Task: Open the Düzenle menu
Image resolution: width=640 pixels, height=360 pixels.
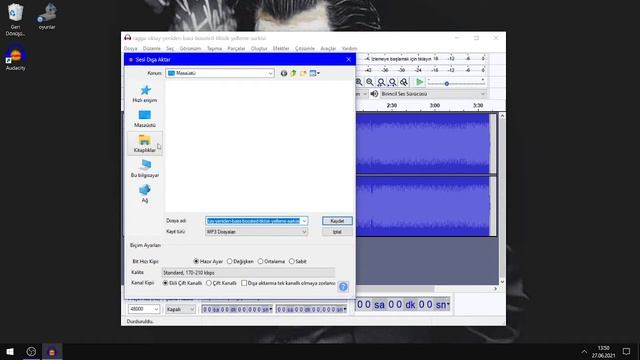Action: (151, 48)
